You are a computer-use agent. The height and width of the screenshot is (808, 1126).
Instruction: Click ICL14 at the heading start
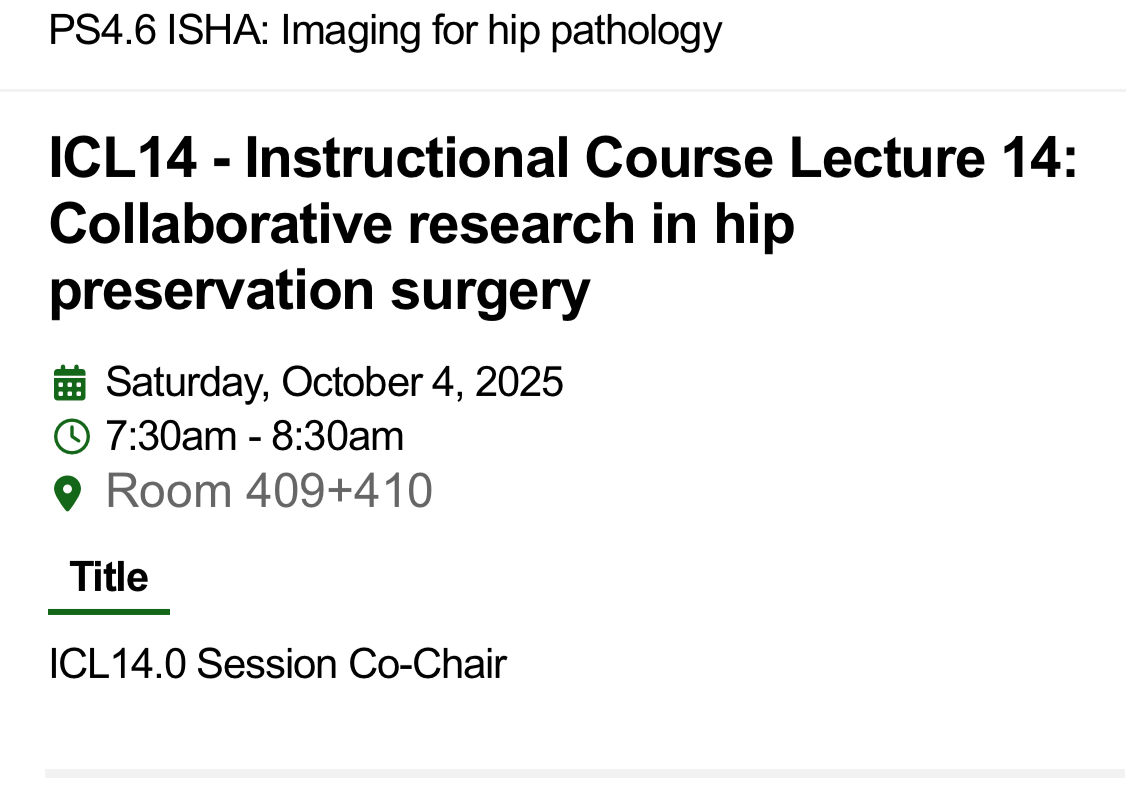pos(123,159)
